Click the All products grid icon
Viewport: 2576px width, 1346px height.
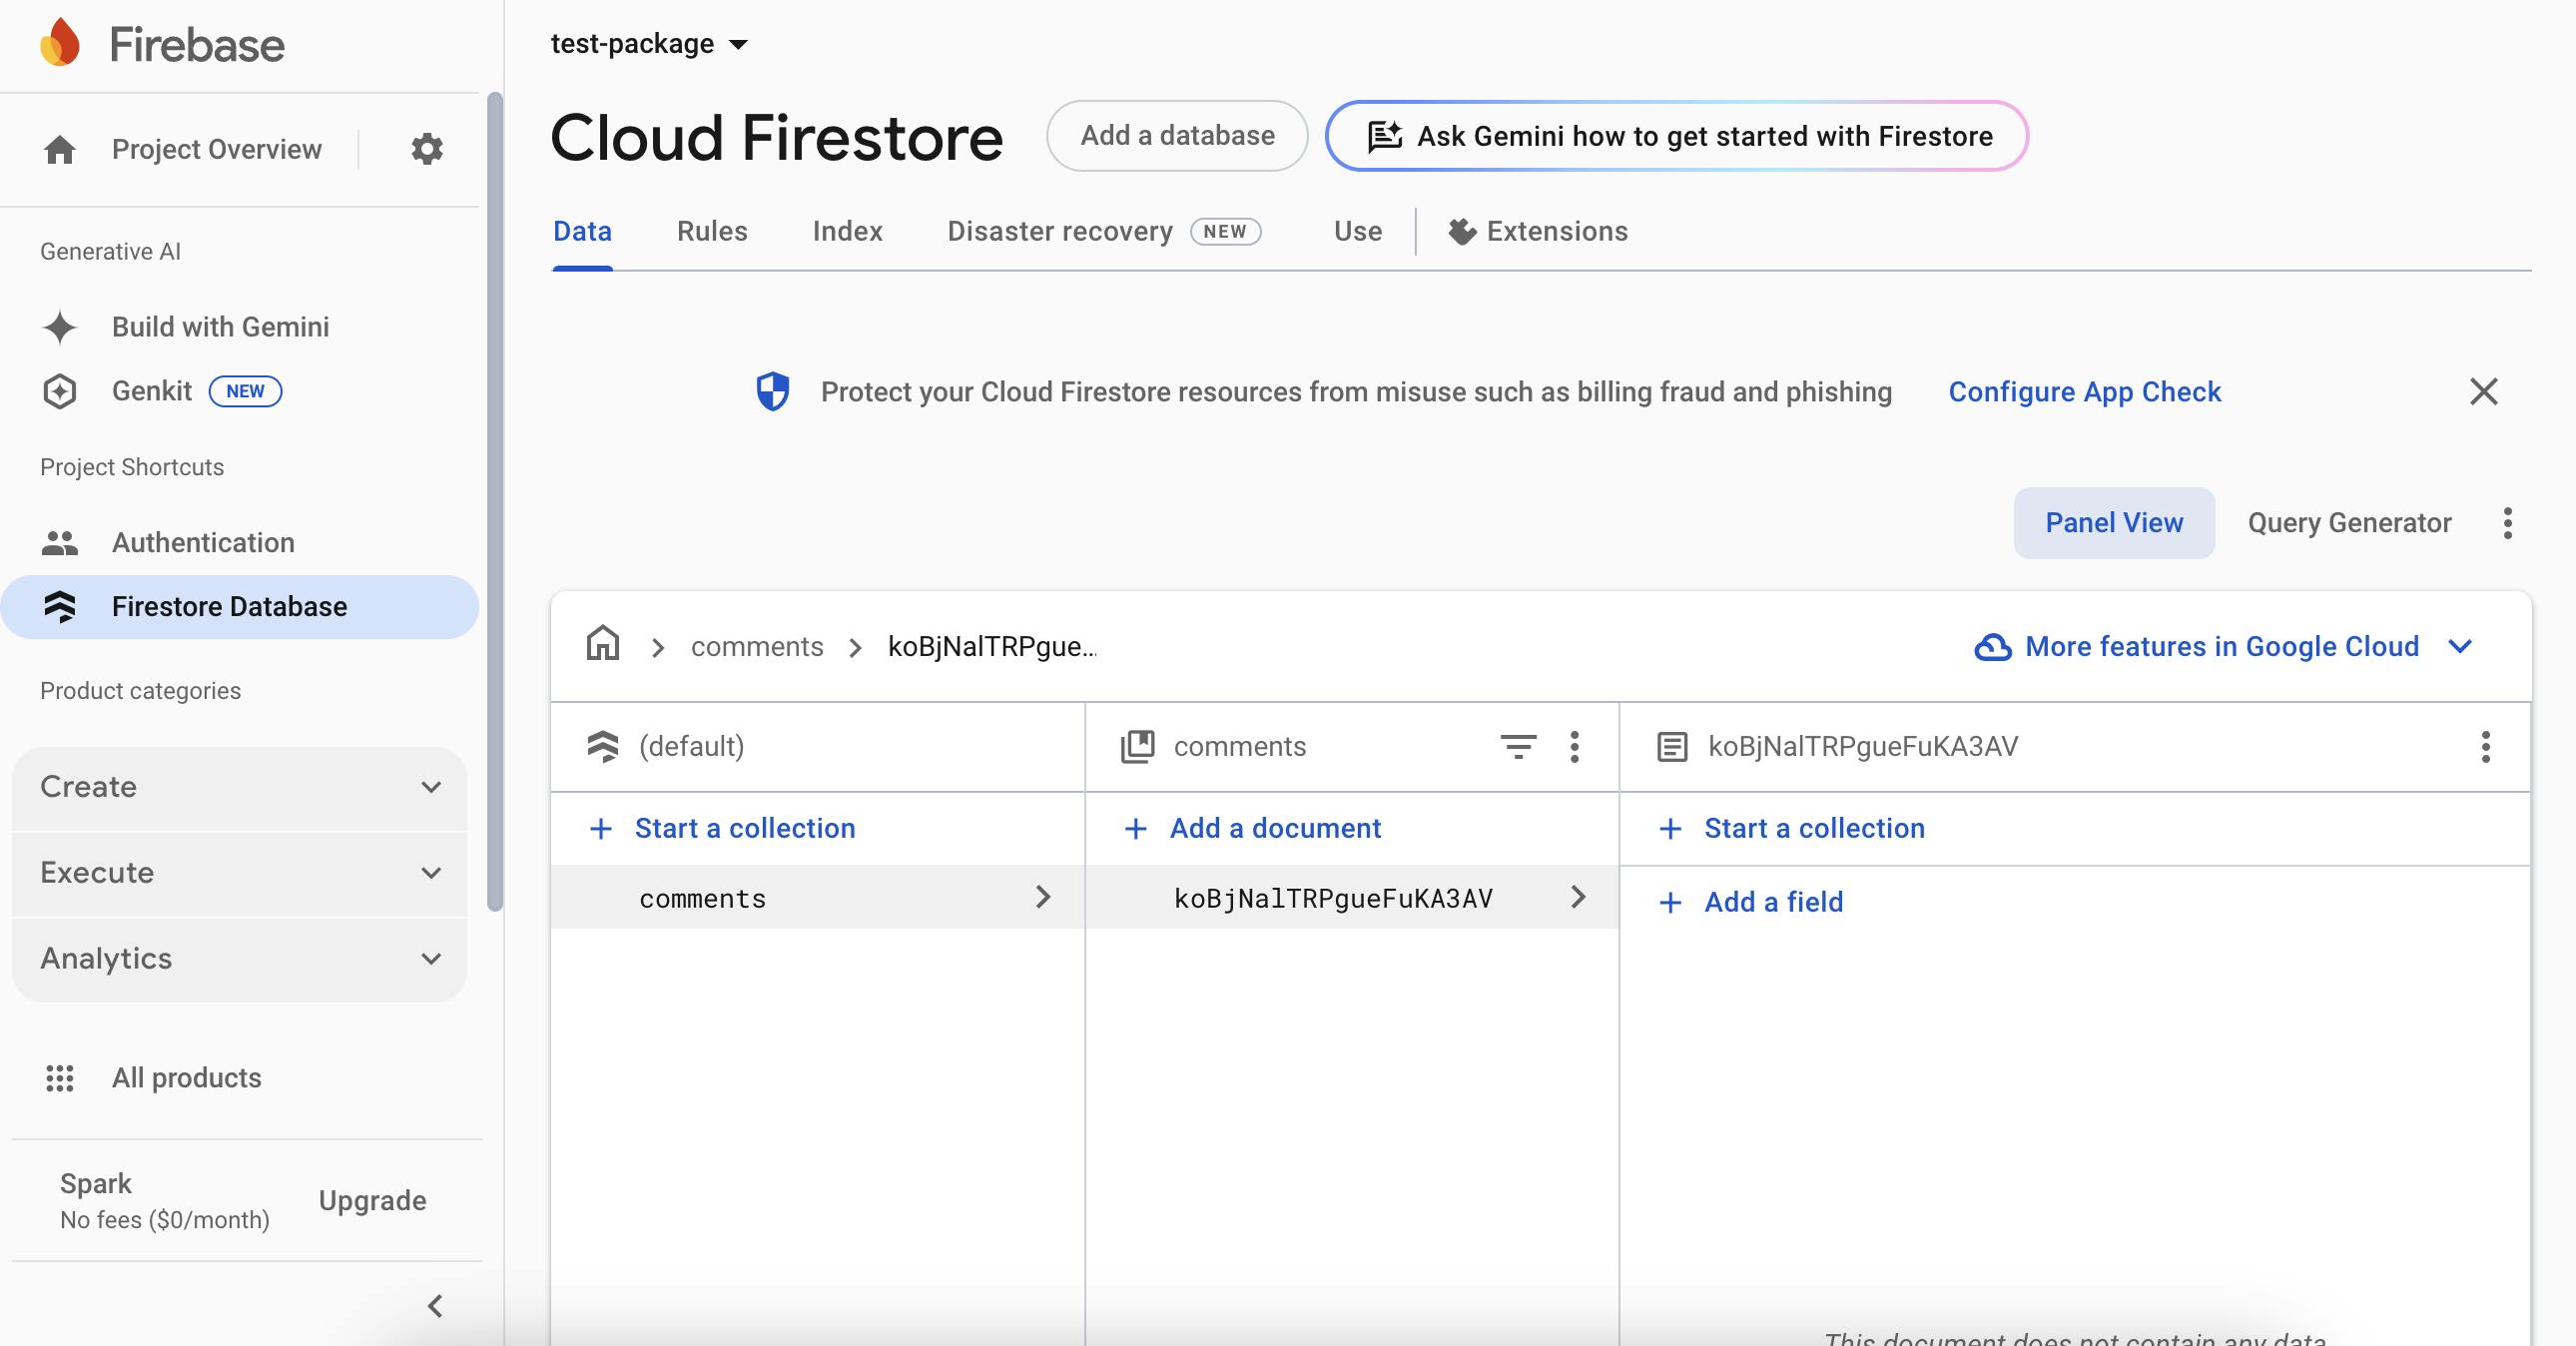pyautogui.click(x=60, y=1078)
